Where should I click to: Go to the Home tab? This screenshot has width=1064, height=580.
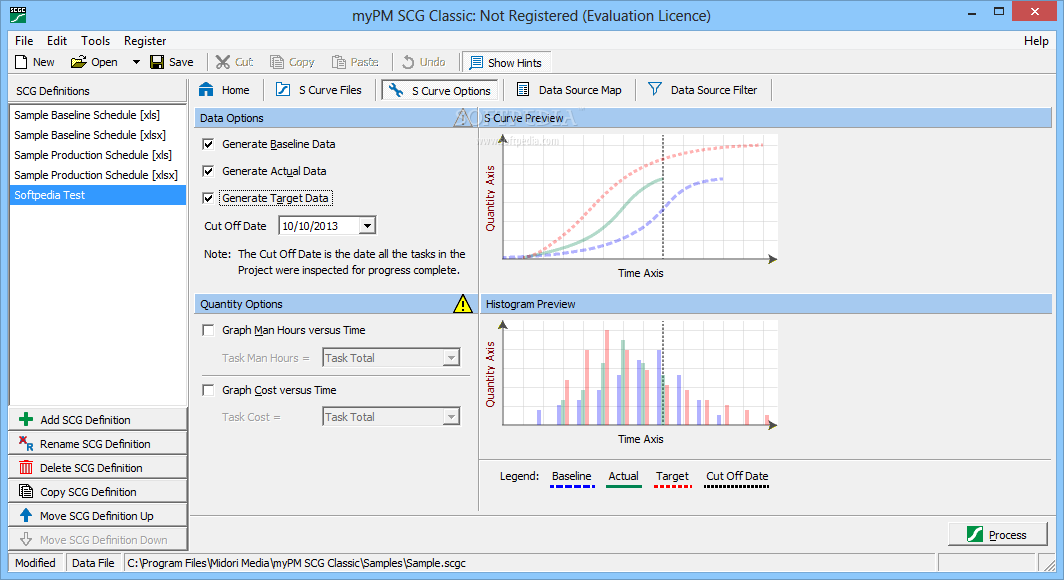click(x=225, y=90)
